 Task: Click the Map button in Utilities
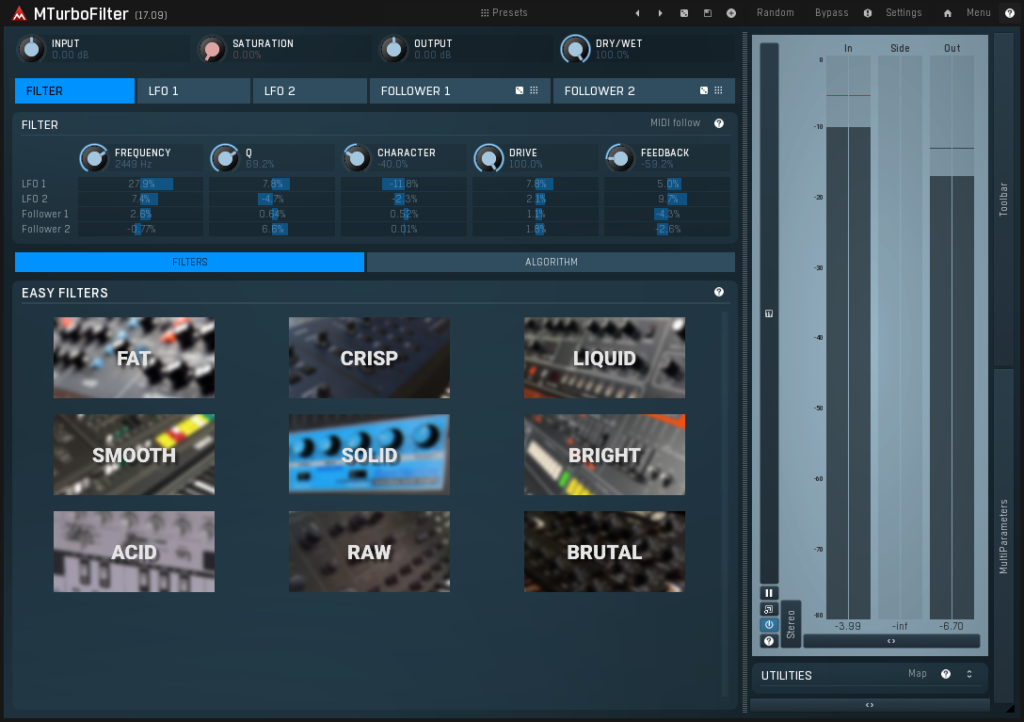(917, 674)
